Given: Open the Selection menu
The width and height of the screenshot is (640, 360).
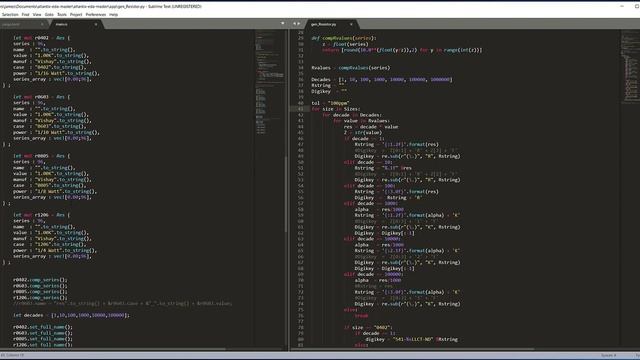Looking at the screenshot, I should pos(10,14).
